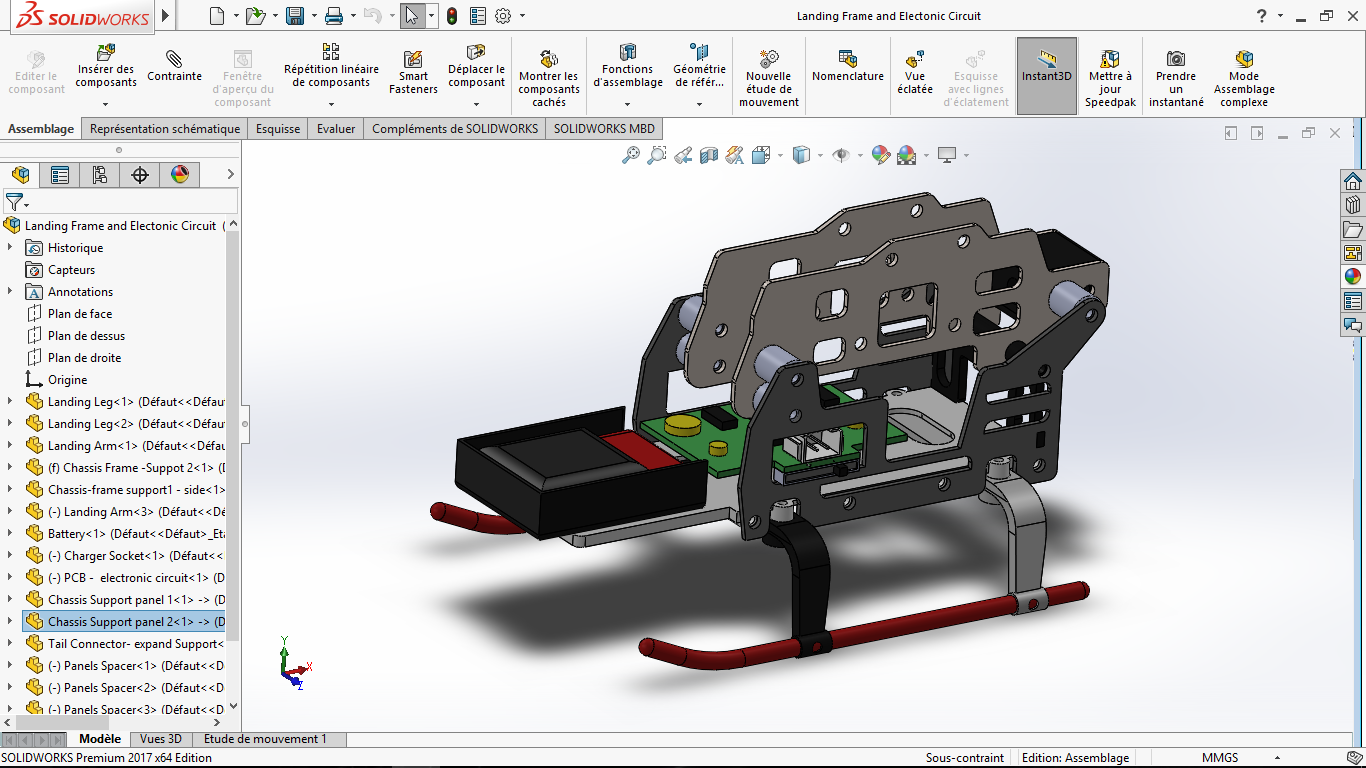The width and height of the screenshot is (1366, 768).
Task: Open the DisplayManager color sphere tab
Action: coord(180,175)
